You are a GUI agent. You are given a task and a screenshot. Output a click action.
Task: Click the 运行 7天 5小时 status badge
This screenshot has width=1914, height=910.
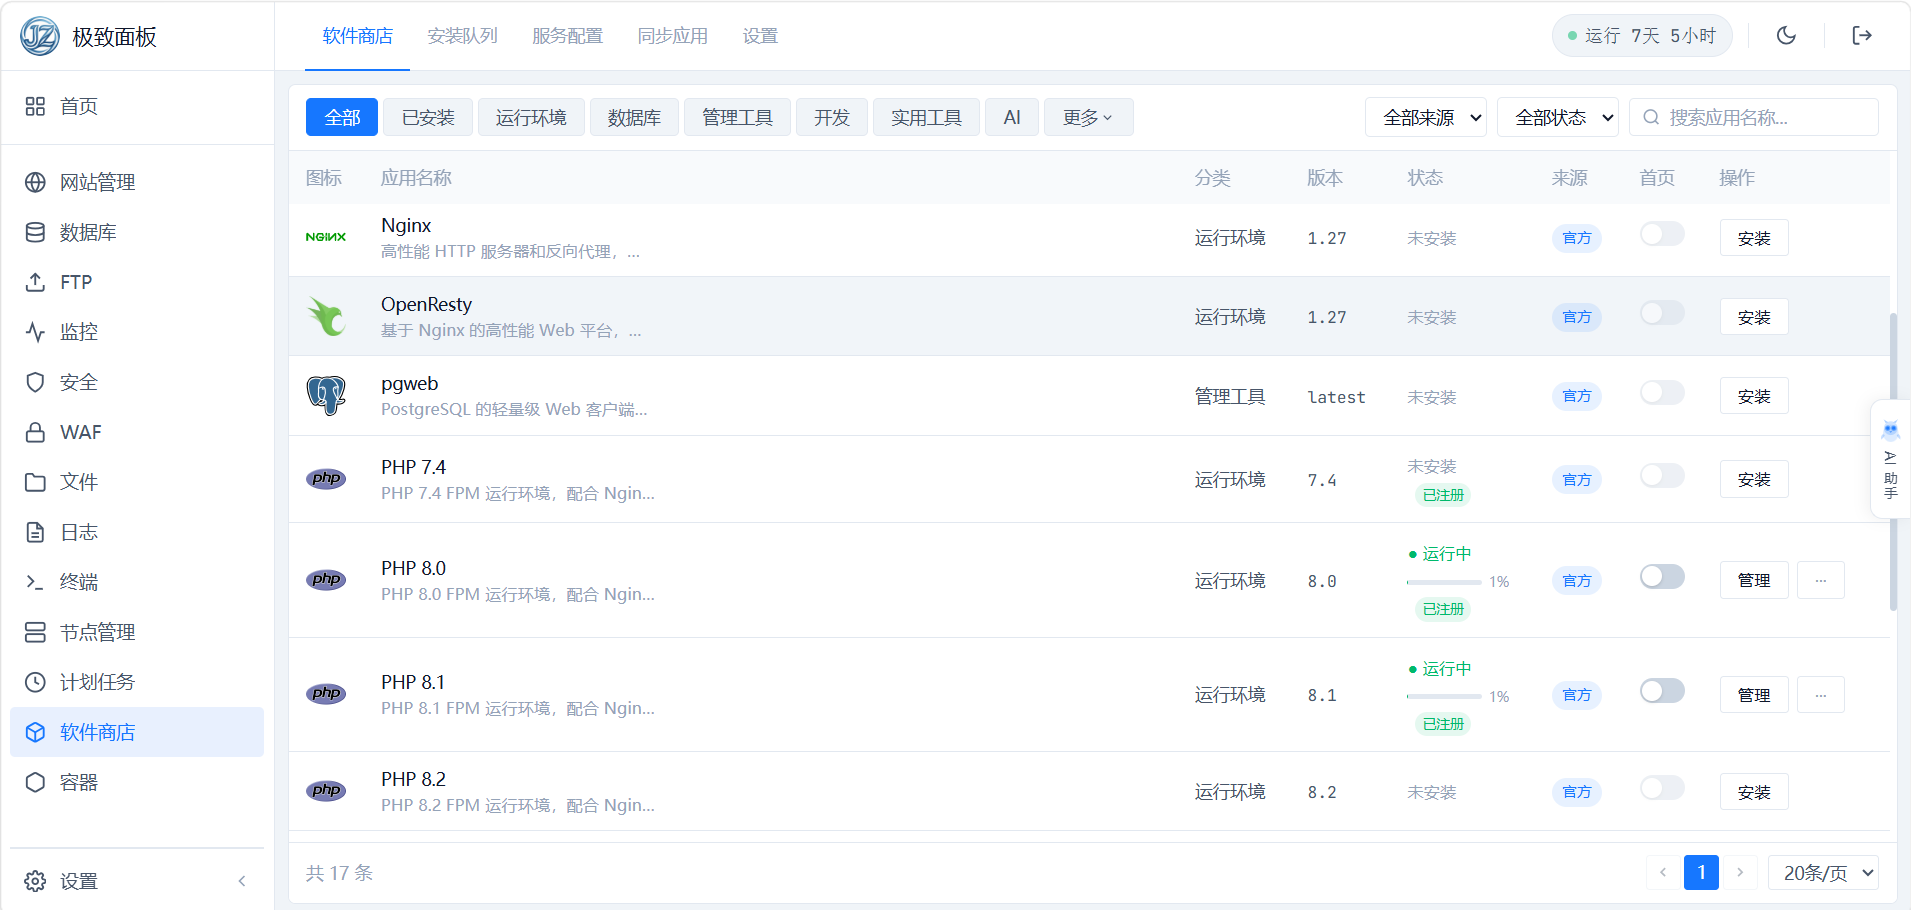1642,36
